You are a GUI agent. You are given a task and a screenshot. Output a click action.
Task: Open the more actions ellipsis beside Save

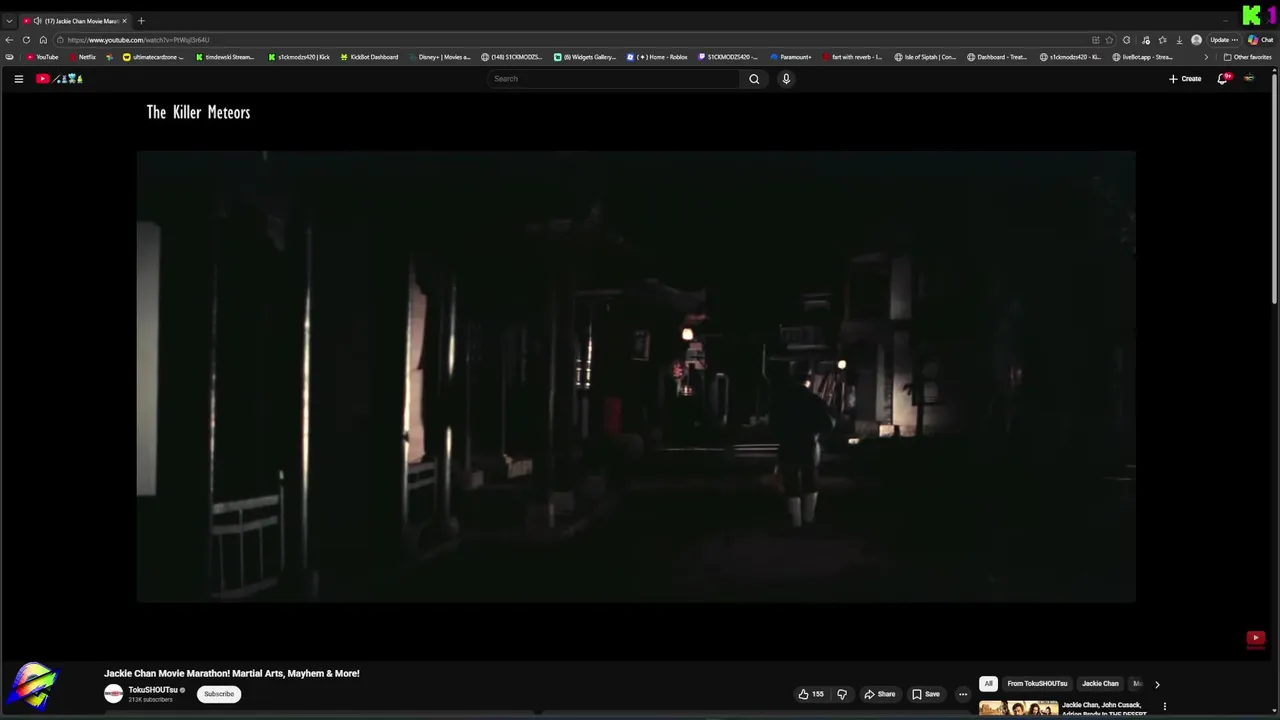pos(963,694)
